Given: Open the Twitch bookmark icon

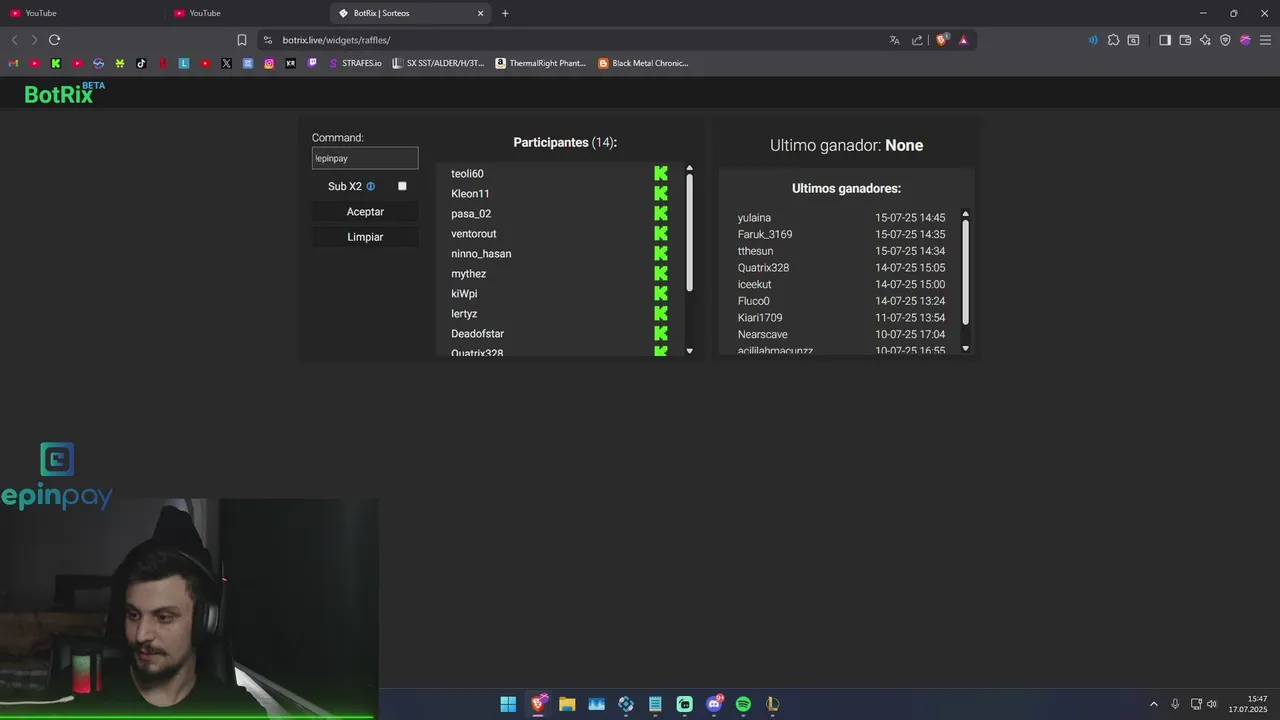Looking at the screenshot, I should click(x=312, y=63).
